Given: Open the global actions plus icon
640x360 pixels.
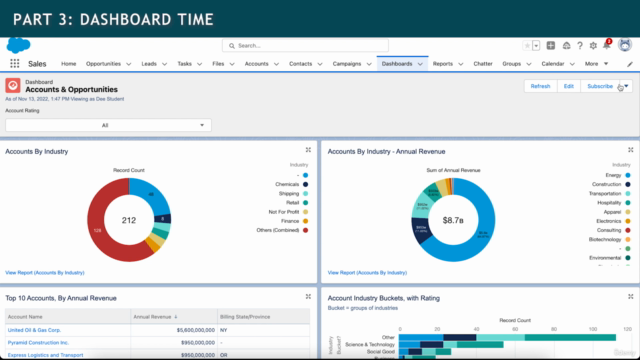Looking at the screenshot, I should (551, 46).
